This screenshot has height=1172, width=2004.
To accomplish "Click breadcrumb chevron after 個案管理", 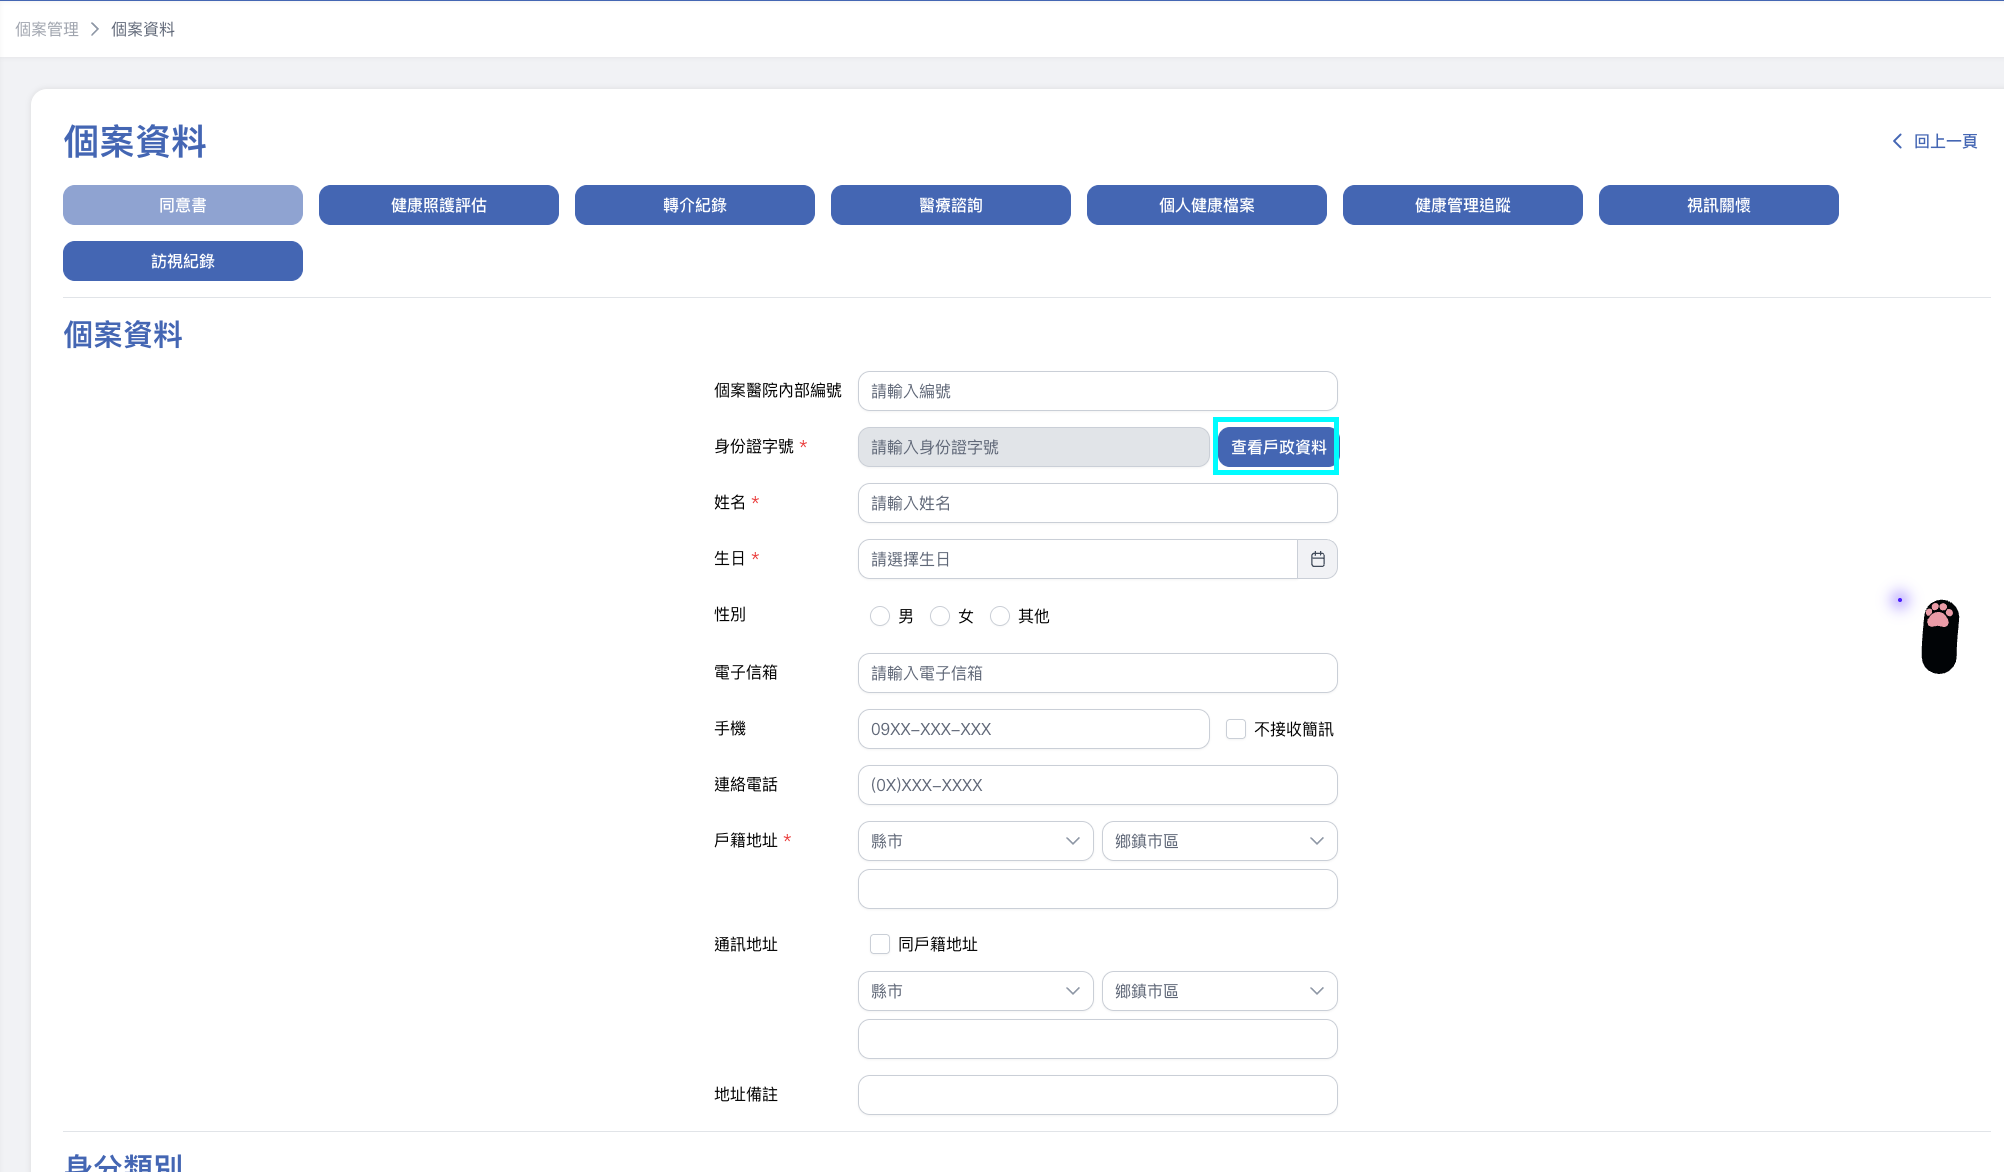I will [x=95, y=29].
